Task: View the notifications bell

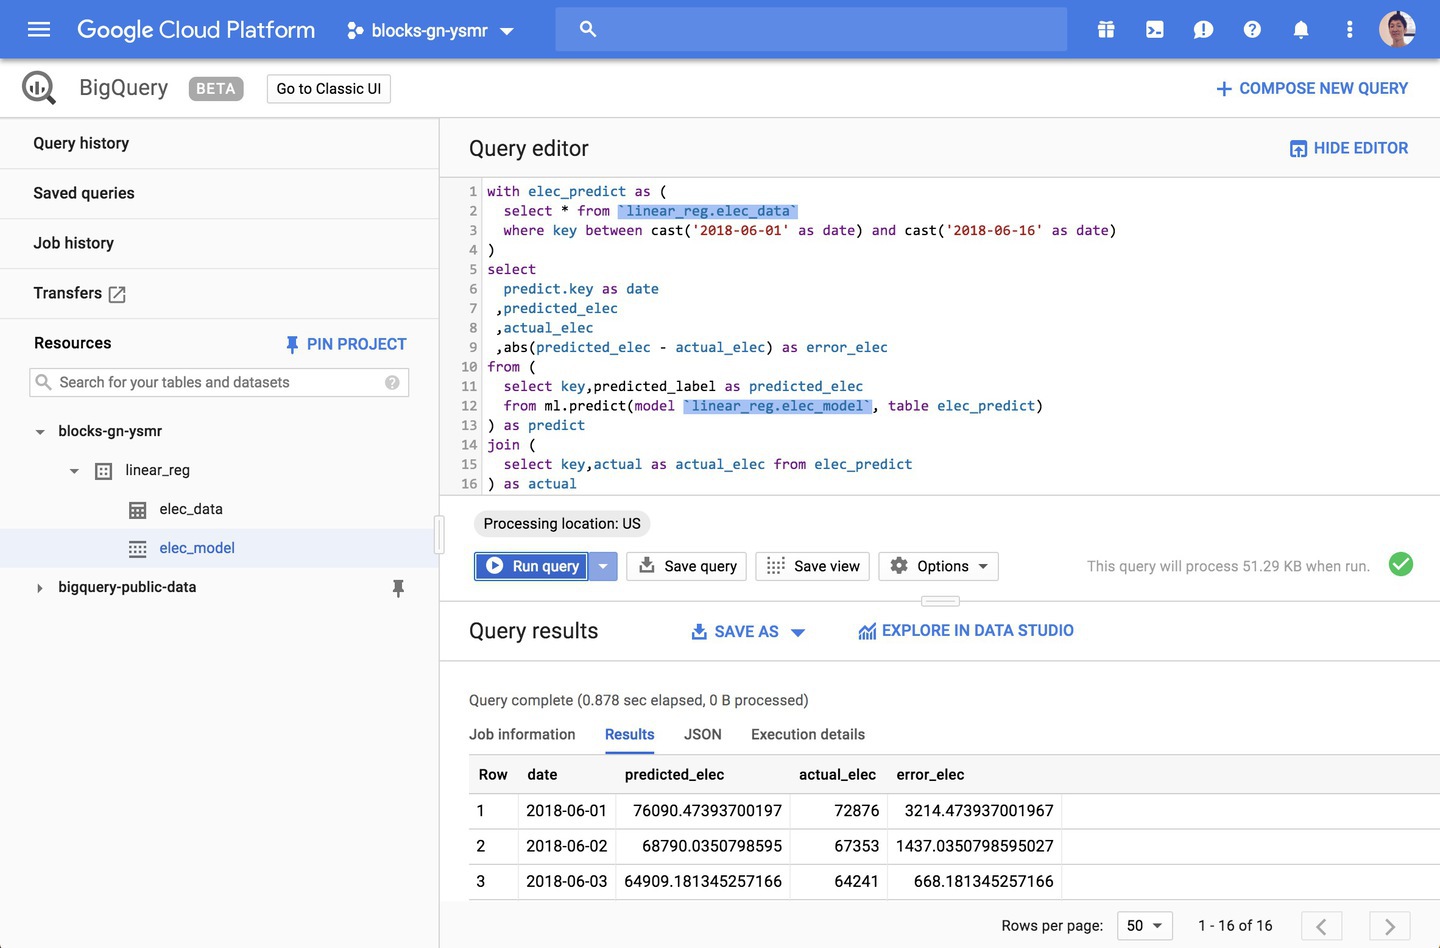Action: point(1301,30)
